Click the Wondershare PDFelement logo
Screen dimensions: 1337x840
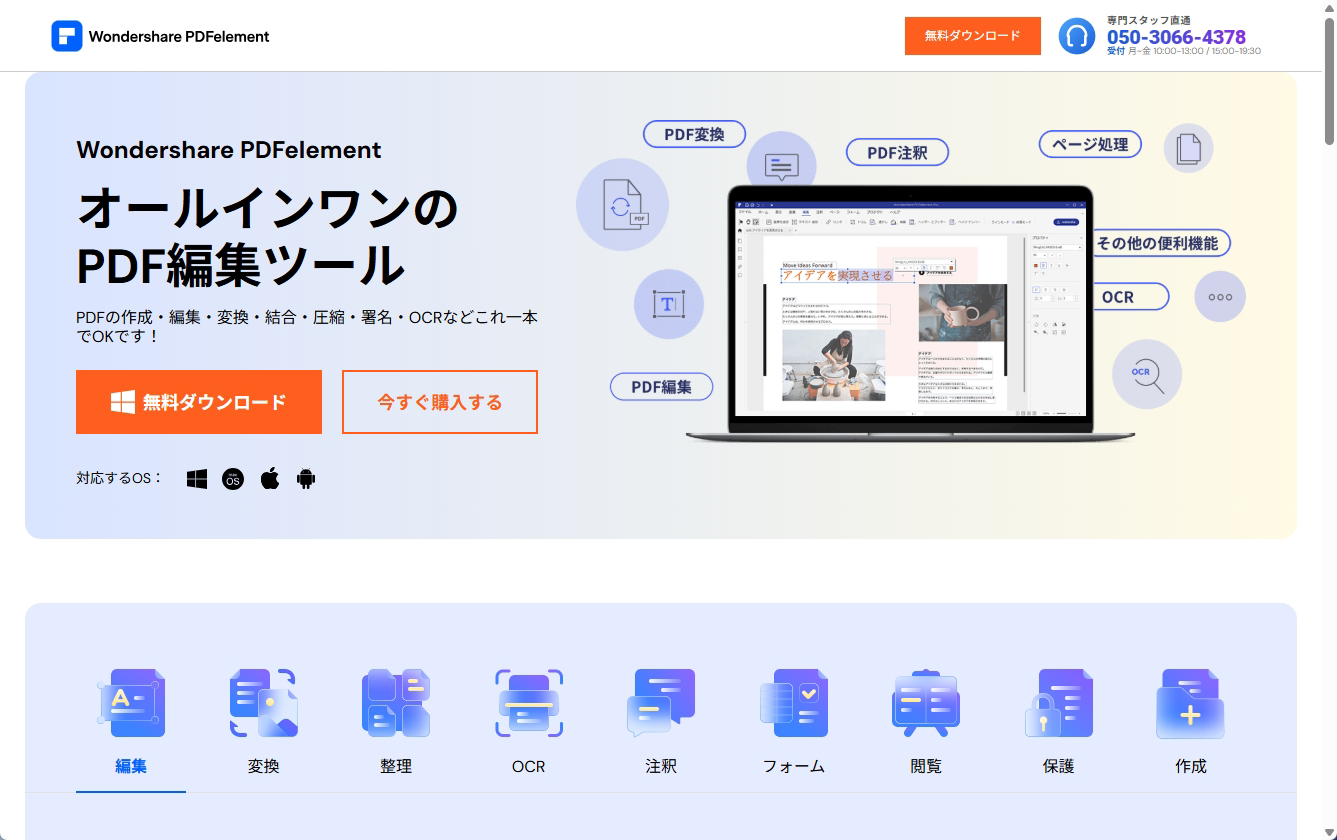(160, 36)
